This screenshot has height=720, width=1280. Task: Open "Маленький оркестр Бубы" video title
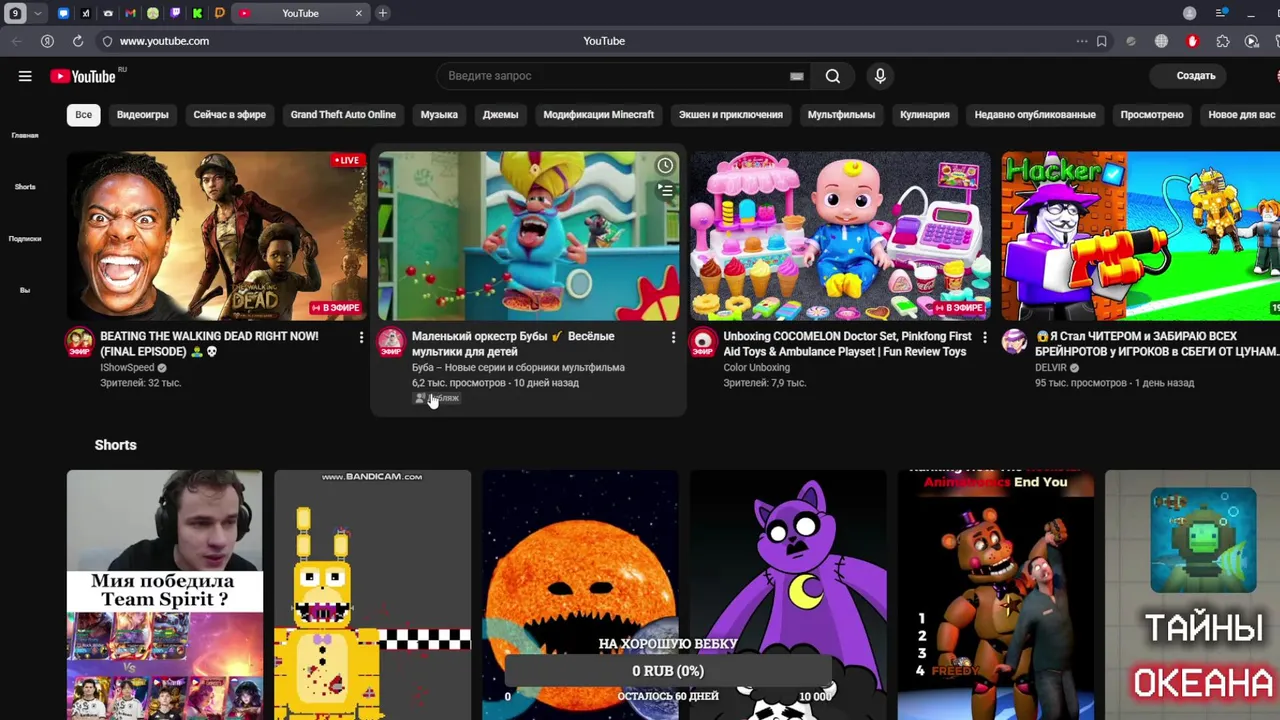513,344
